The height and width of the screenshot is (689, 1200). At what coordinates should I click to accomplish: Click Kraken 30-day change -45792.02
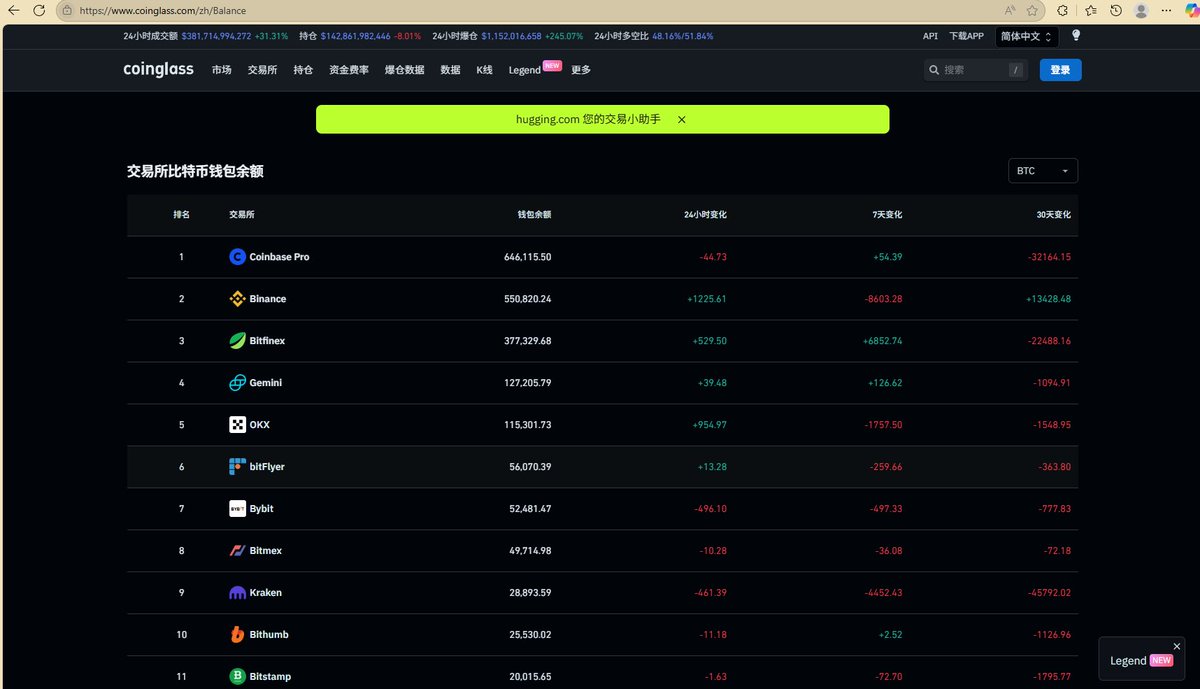(1049, 593)
